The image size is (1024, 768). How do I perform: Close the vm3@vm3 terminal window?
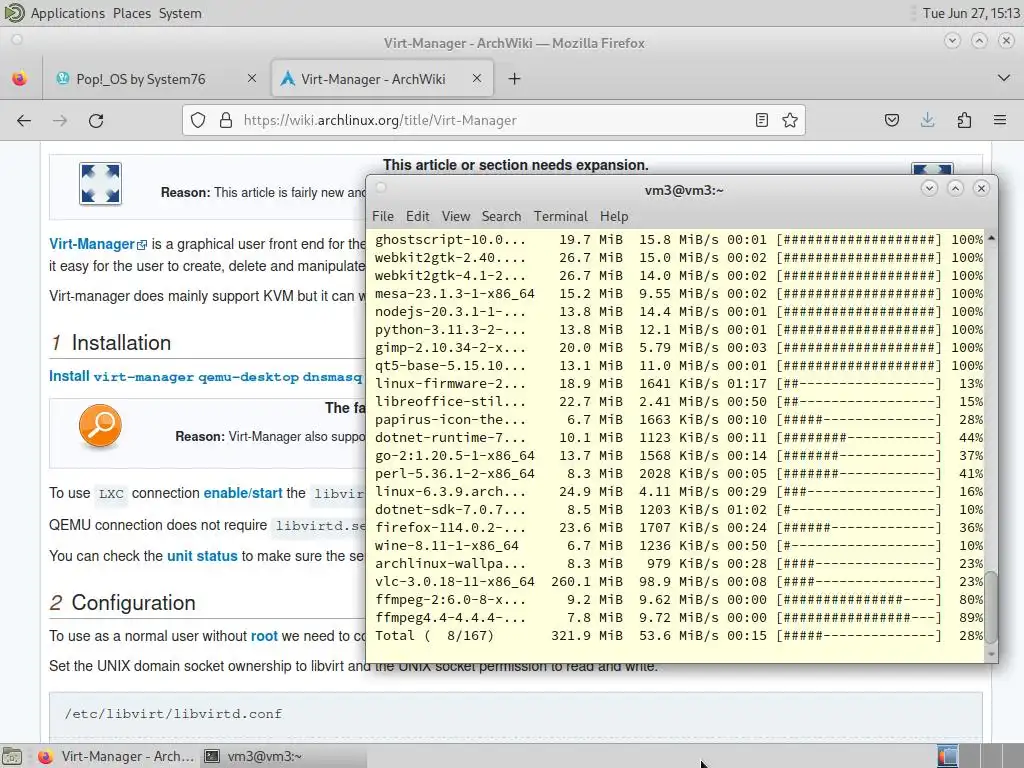pyautogui.click(x=981, y=189)
